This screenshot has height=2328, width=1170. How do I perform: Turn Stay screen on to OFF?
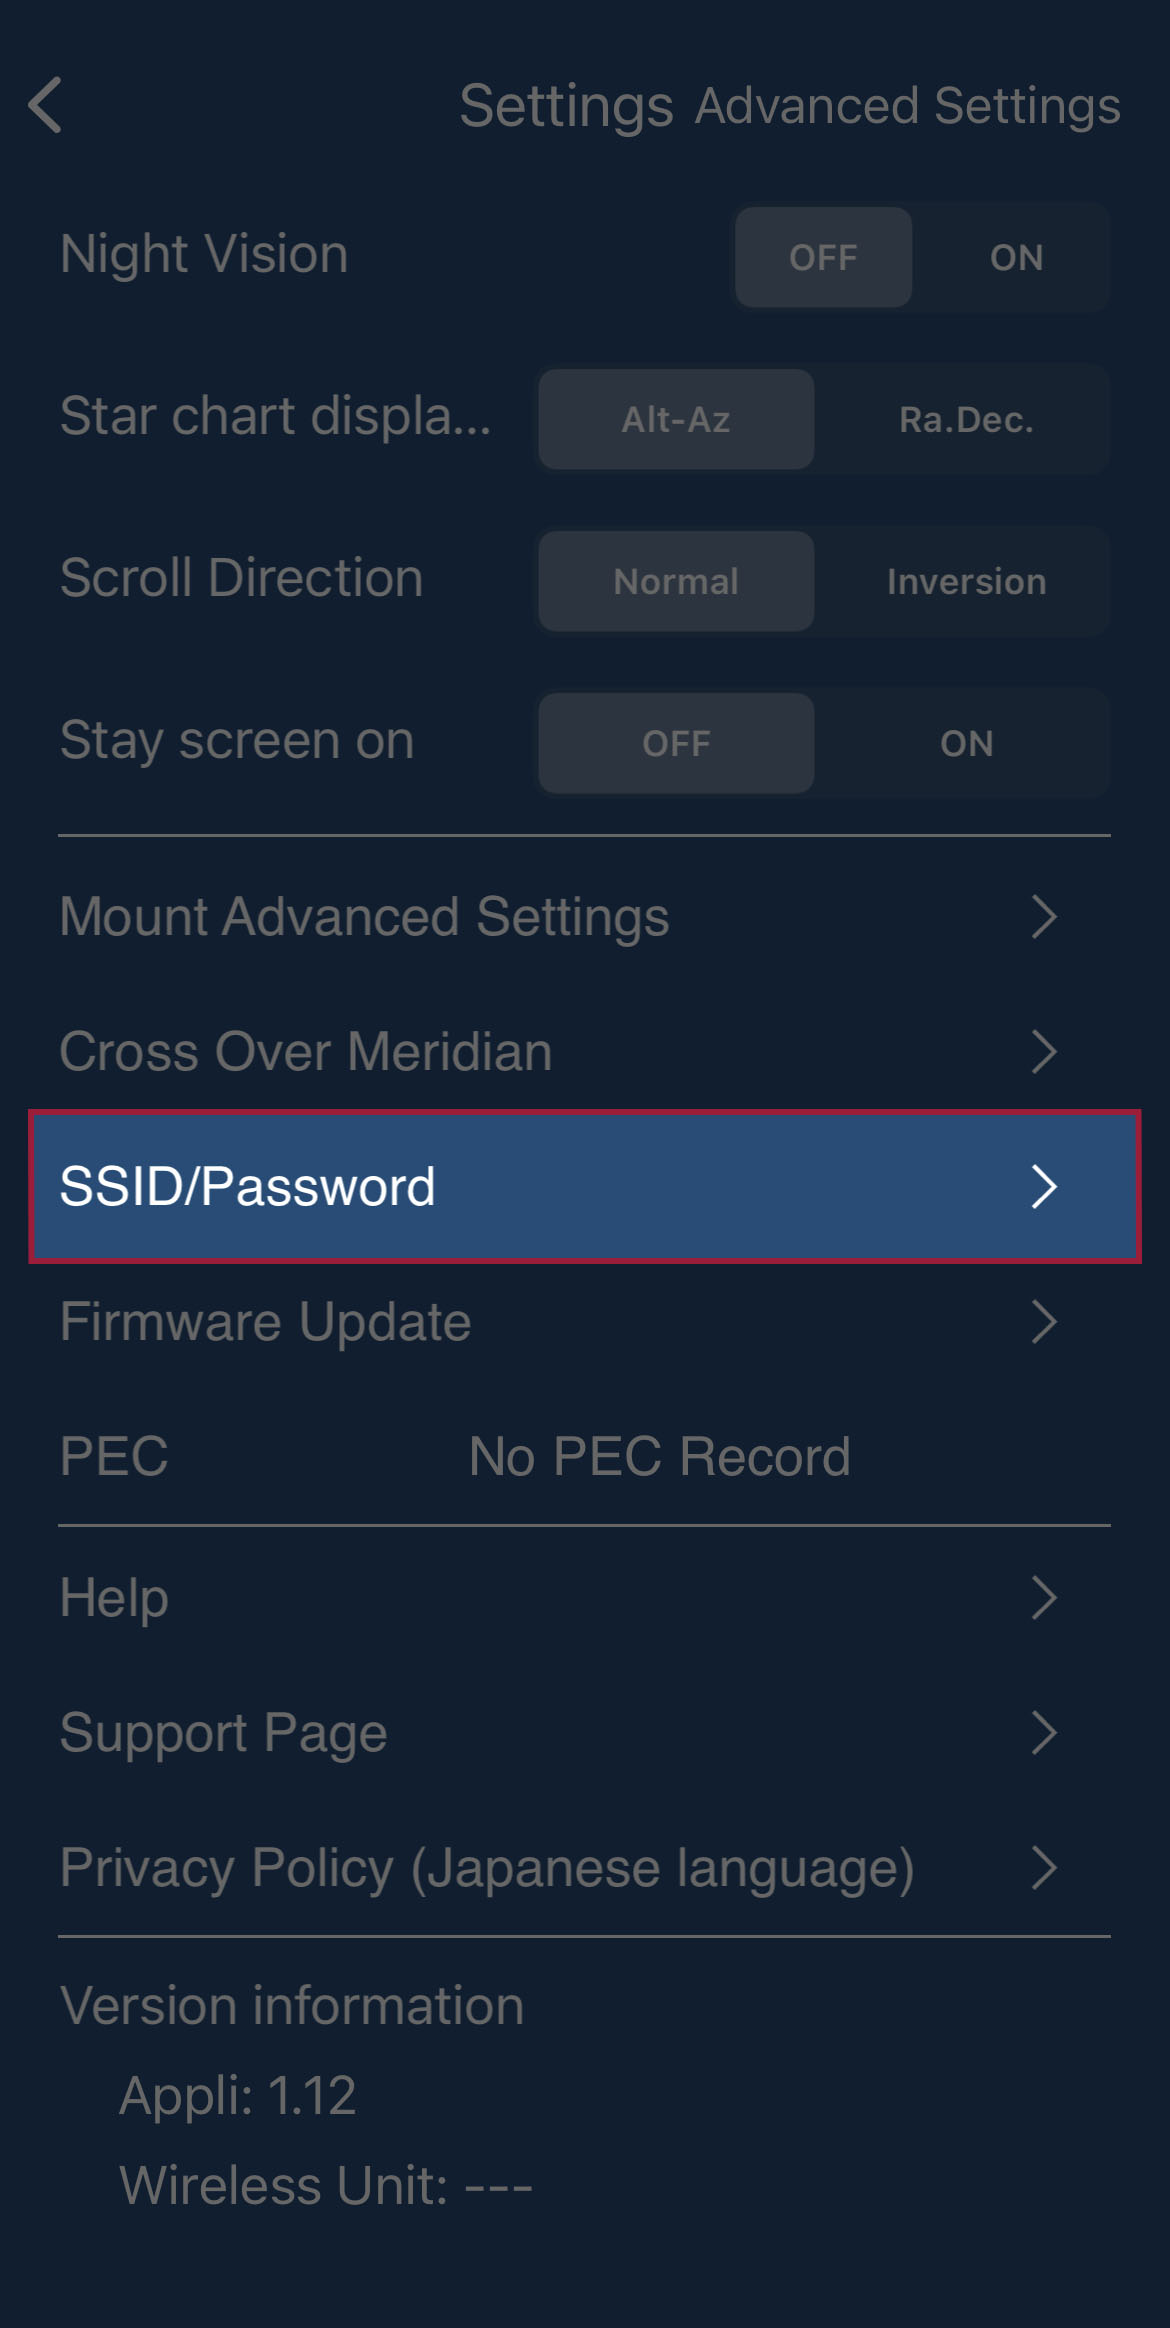[676, 743]
